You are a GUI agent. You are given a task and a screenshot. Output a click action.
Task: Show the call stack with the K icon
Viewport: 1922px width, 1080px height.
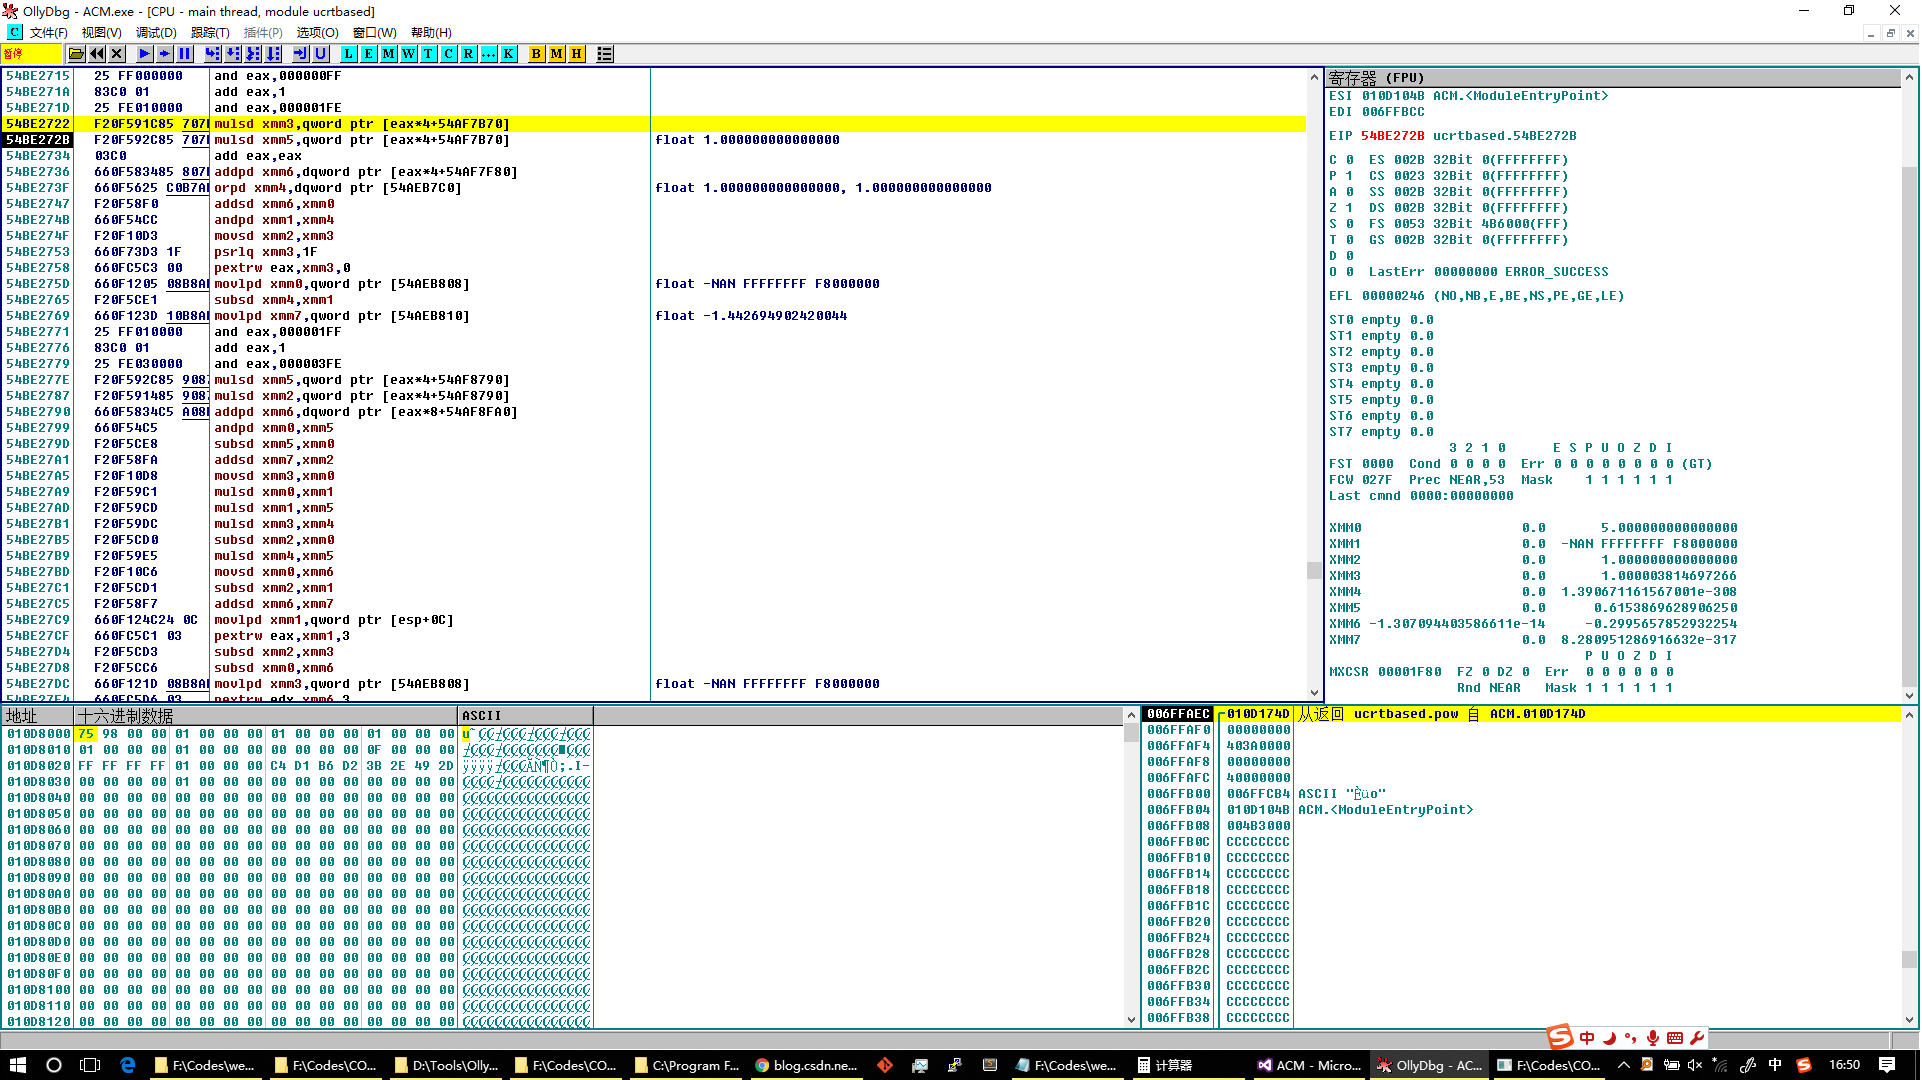tap(509, 54)
